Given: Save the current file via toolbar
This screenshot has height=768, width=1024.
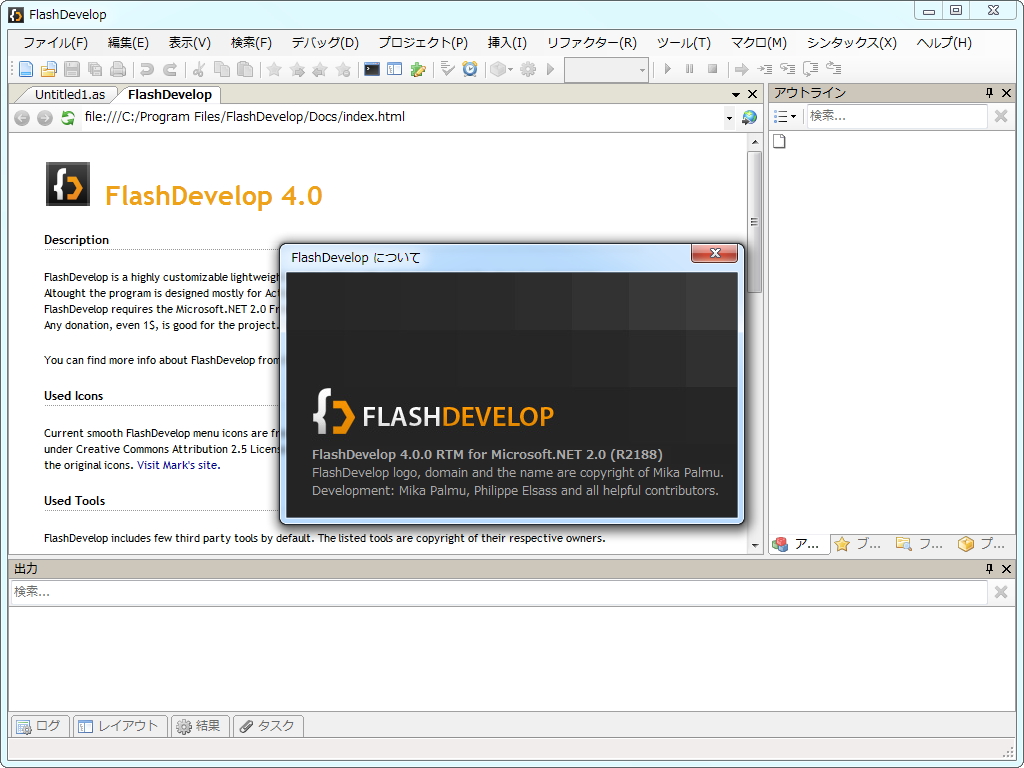Looking at the screenshot, I should coord(71,69).
